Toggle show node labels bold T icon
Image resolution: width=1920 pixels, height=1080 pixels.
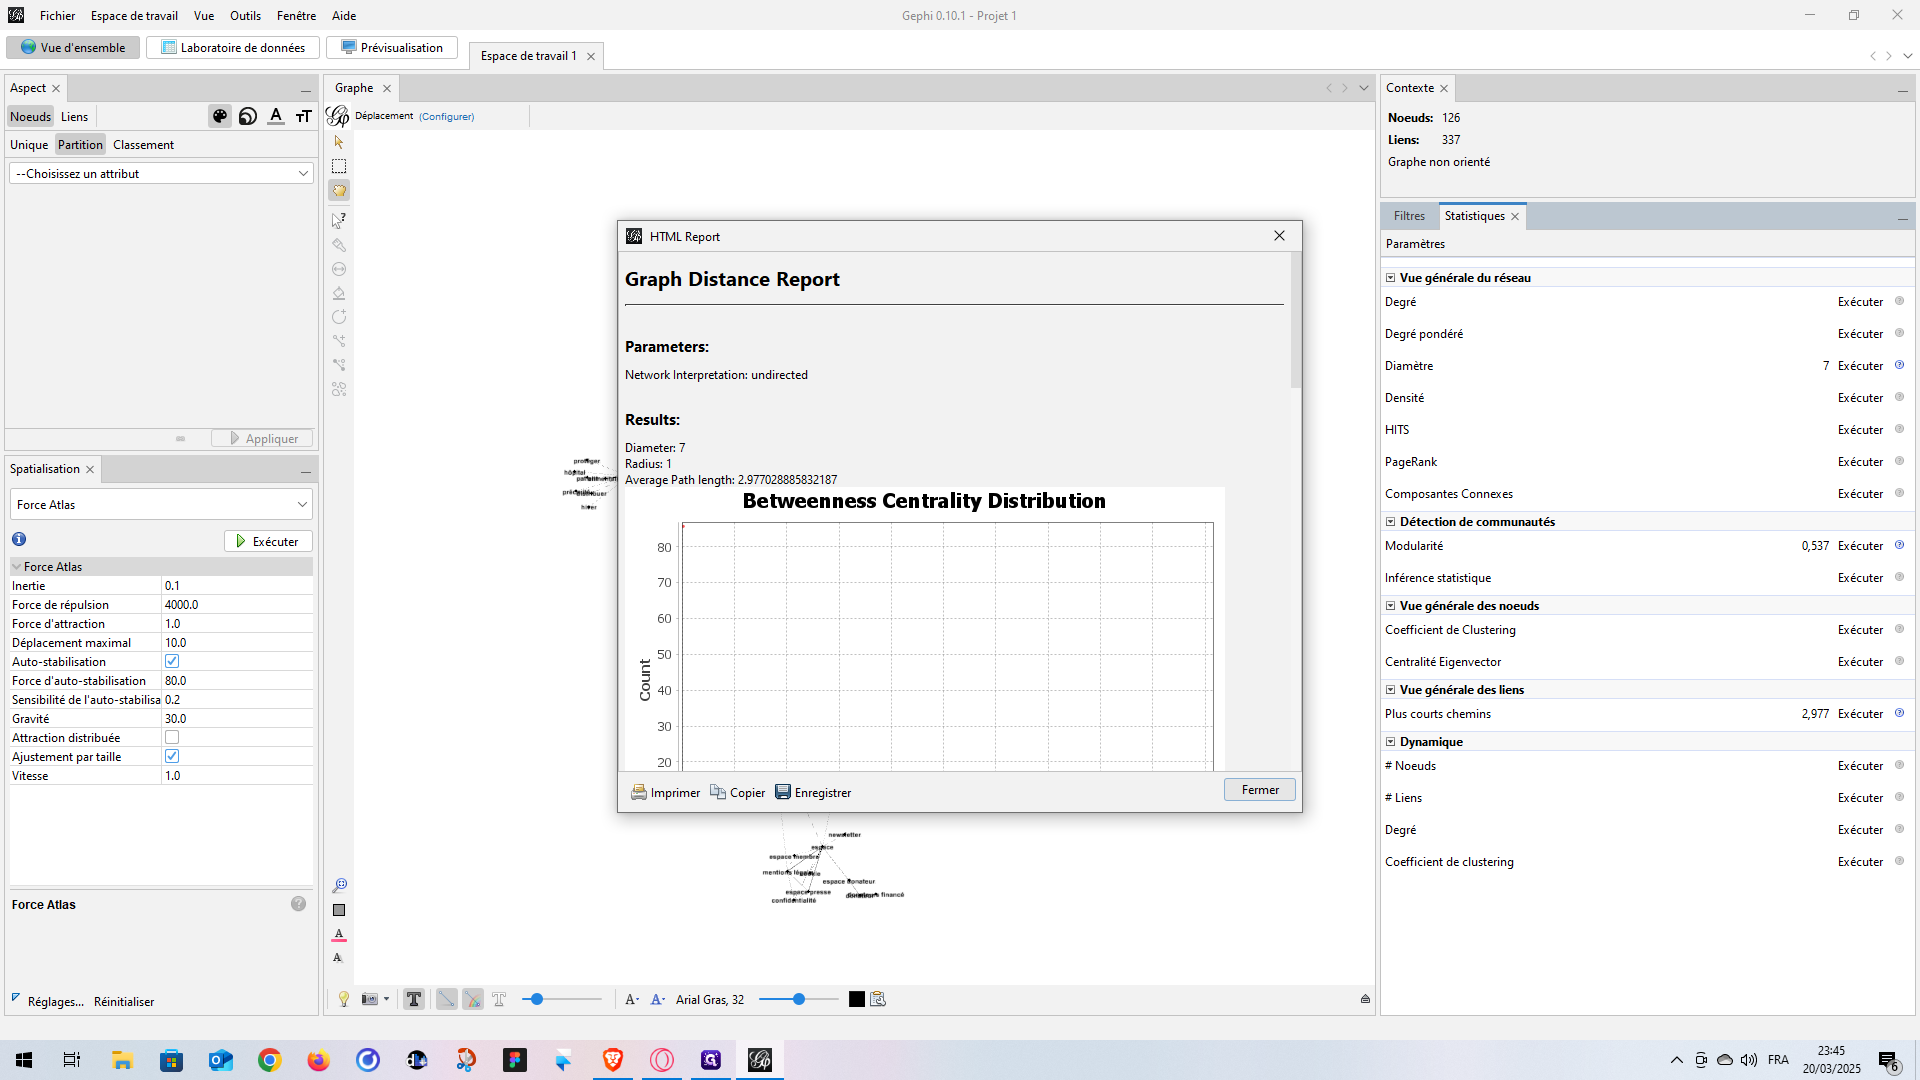tap(414, 999)
